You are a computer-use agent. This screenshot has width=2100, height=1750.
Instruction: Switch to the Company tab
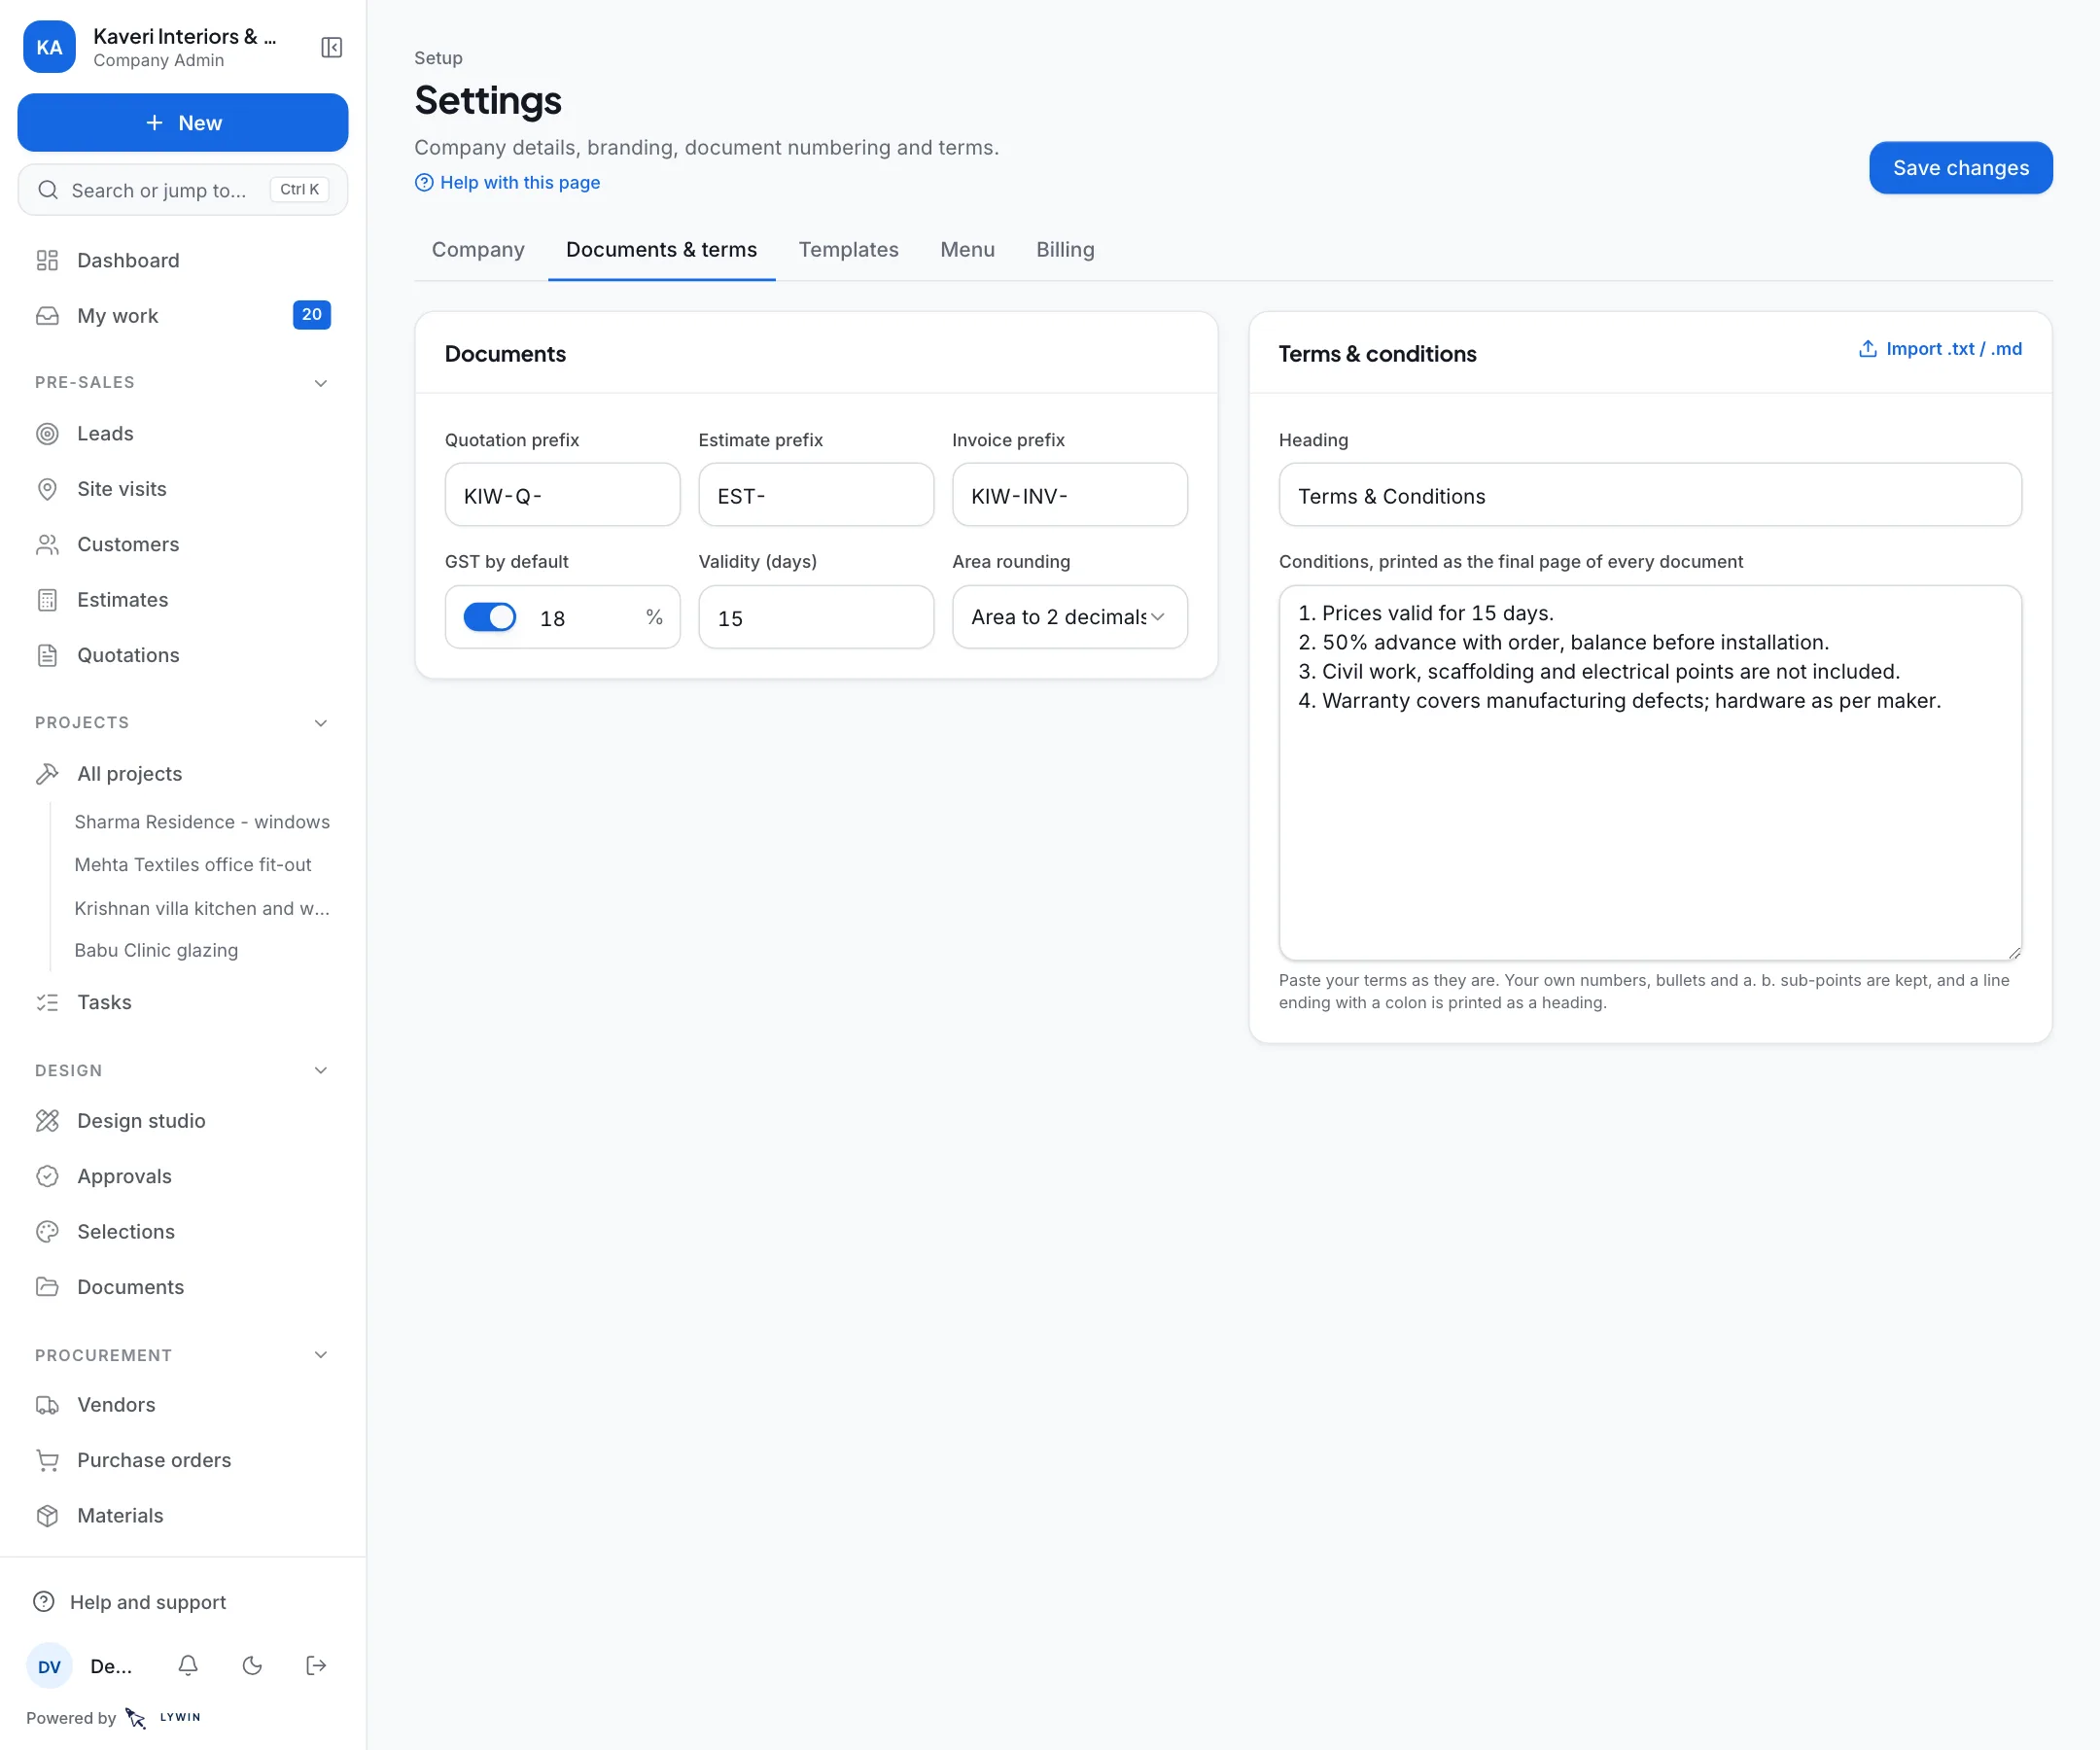478,249
